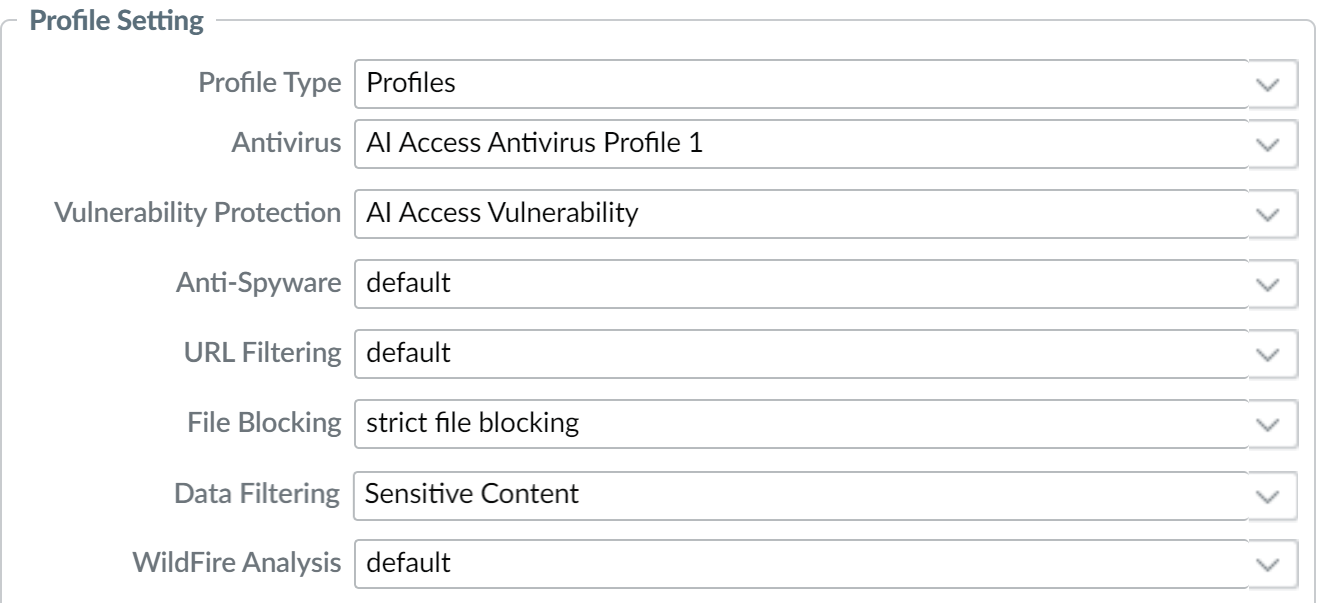Viewport: 1317px width, 603px height.
Task: Open the 'AI Access Vulnerability' dropdown field
Action: (x=800, y=214)
